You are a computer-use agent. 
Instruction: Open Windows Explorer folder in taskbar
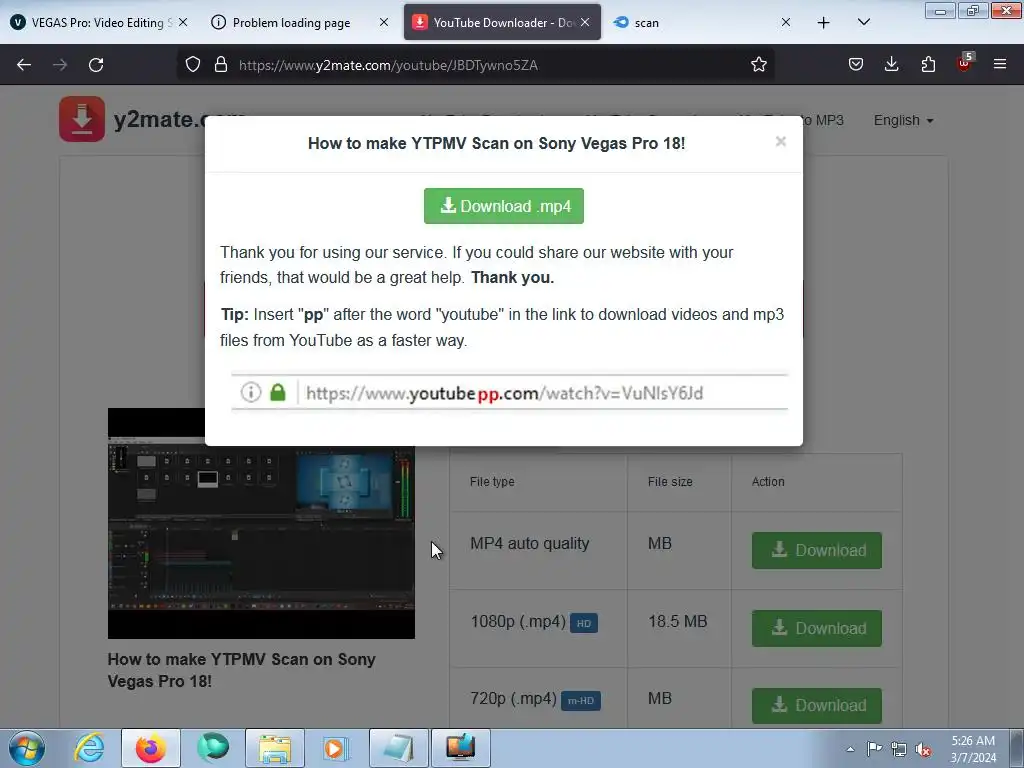[275, 748]
